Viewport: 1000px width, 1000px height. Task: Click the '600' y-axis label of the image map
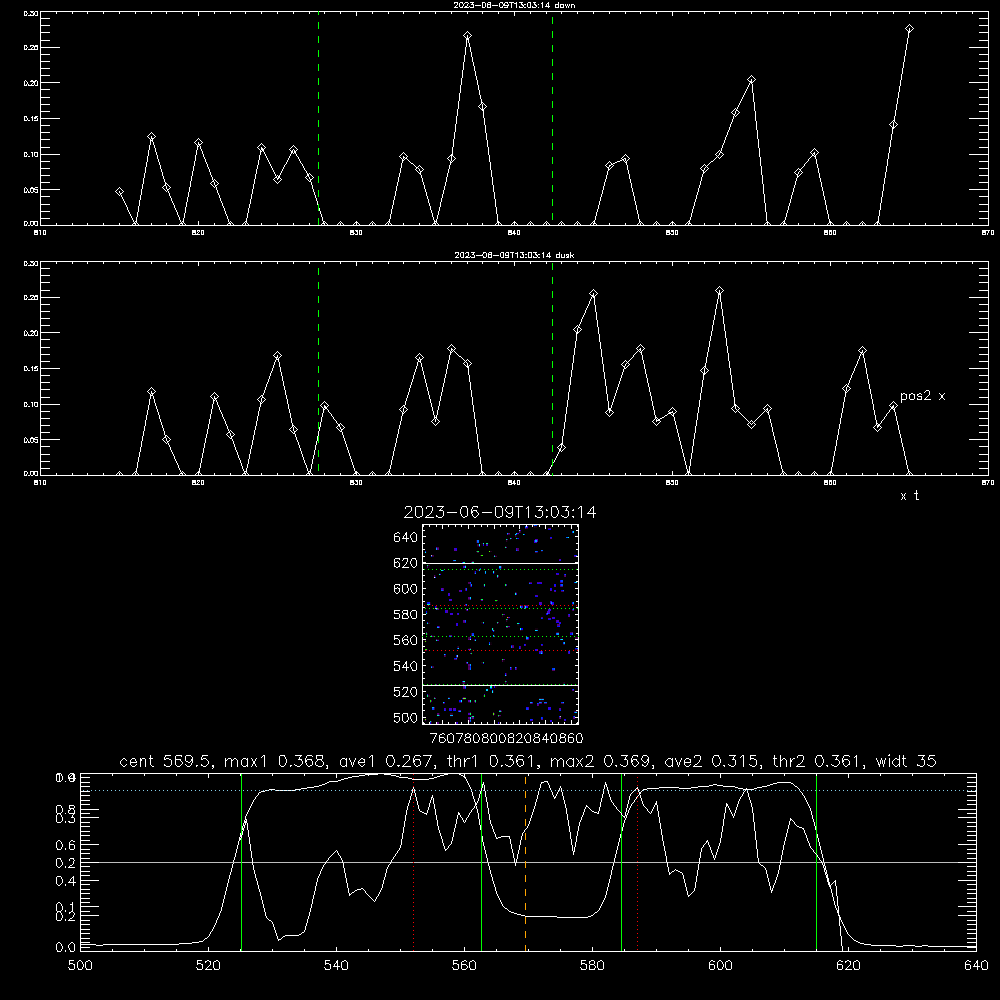pos(406,589)
